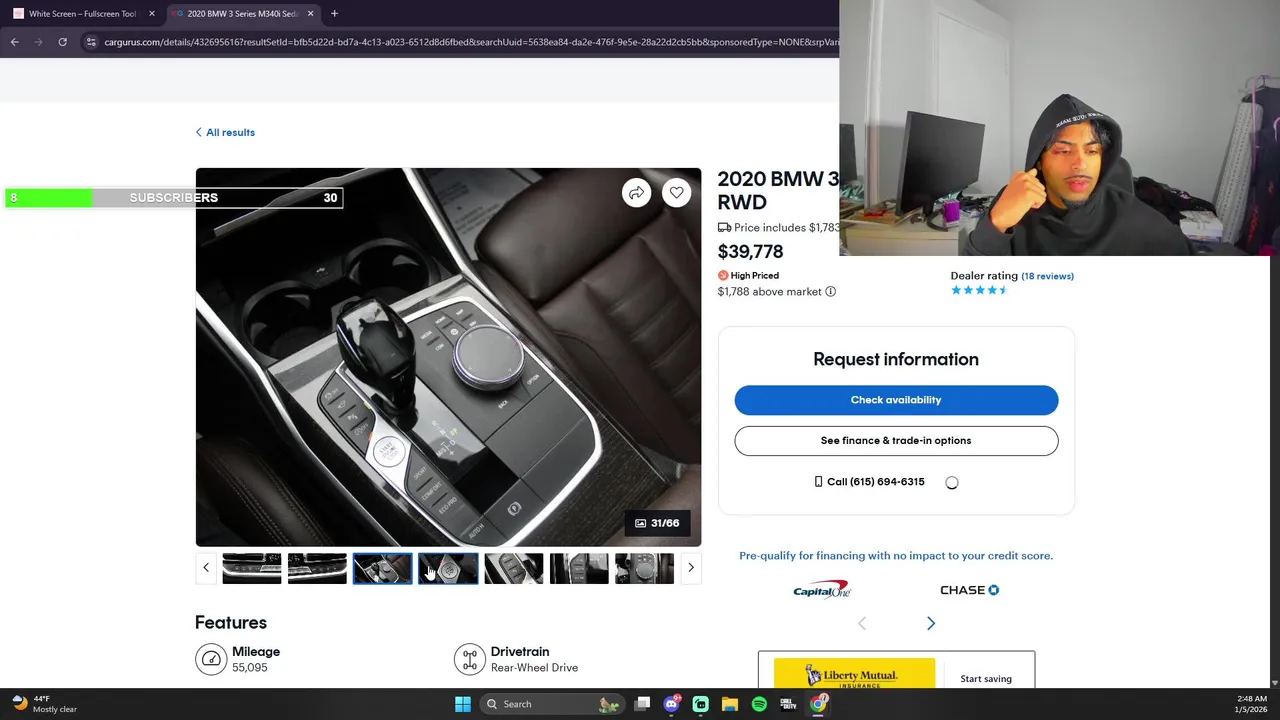This screenshot has width=1280, height=720.
Task: Share this BMW listing
Action: [x=636, y=193]
